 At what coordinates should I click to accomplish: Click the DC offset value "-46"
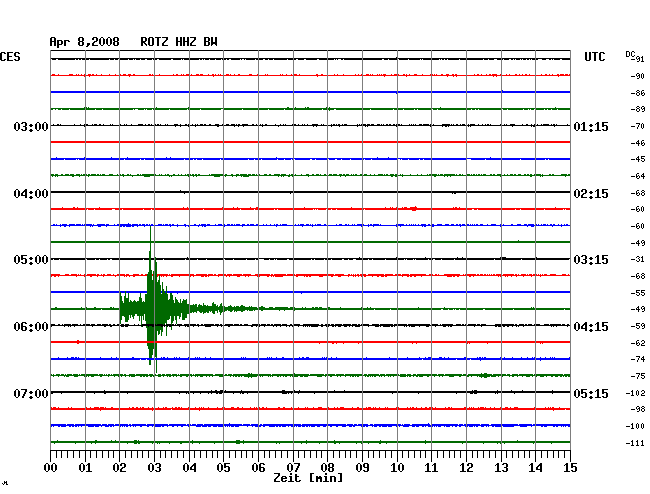(638, 143)
